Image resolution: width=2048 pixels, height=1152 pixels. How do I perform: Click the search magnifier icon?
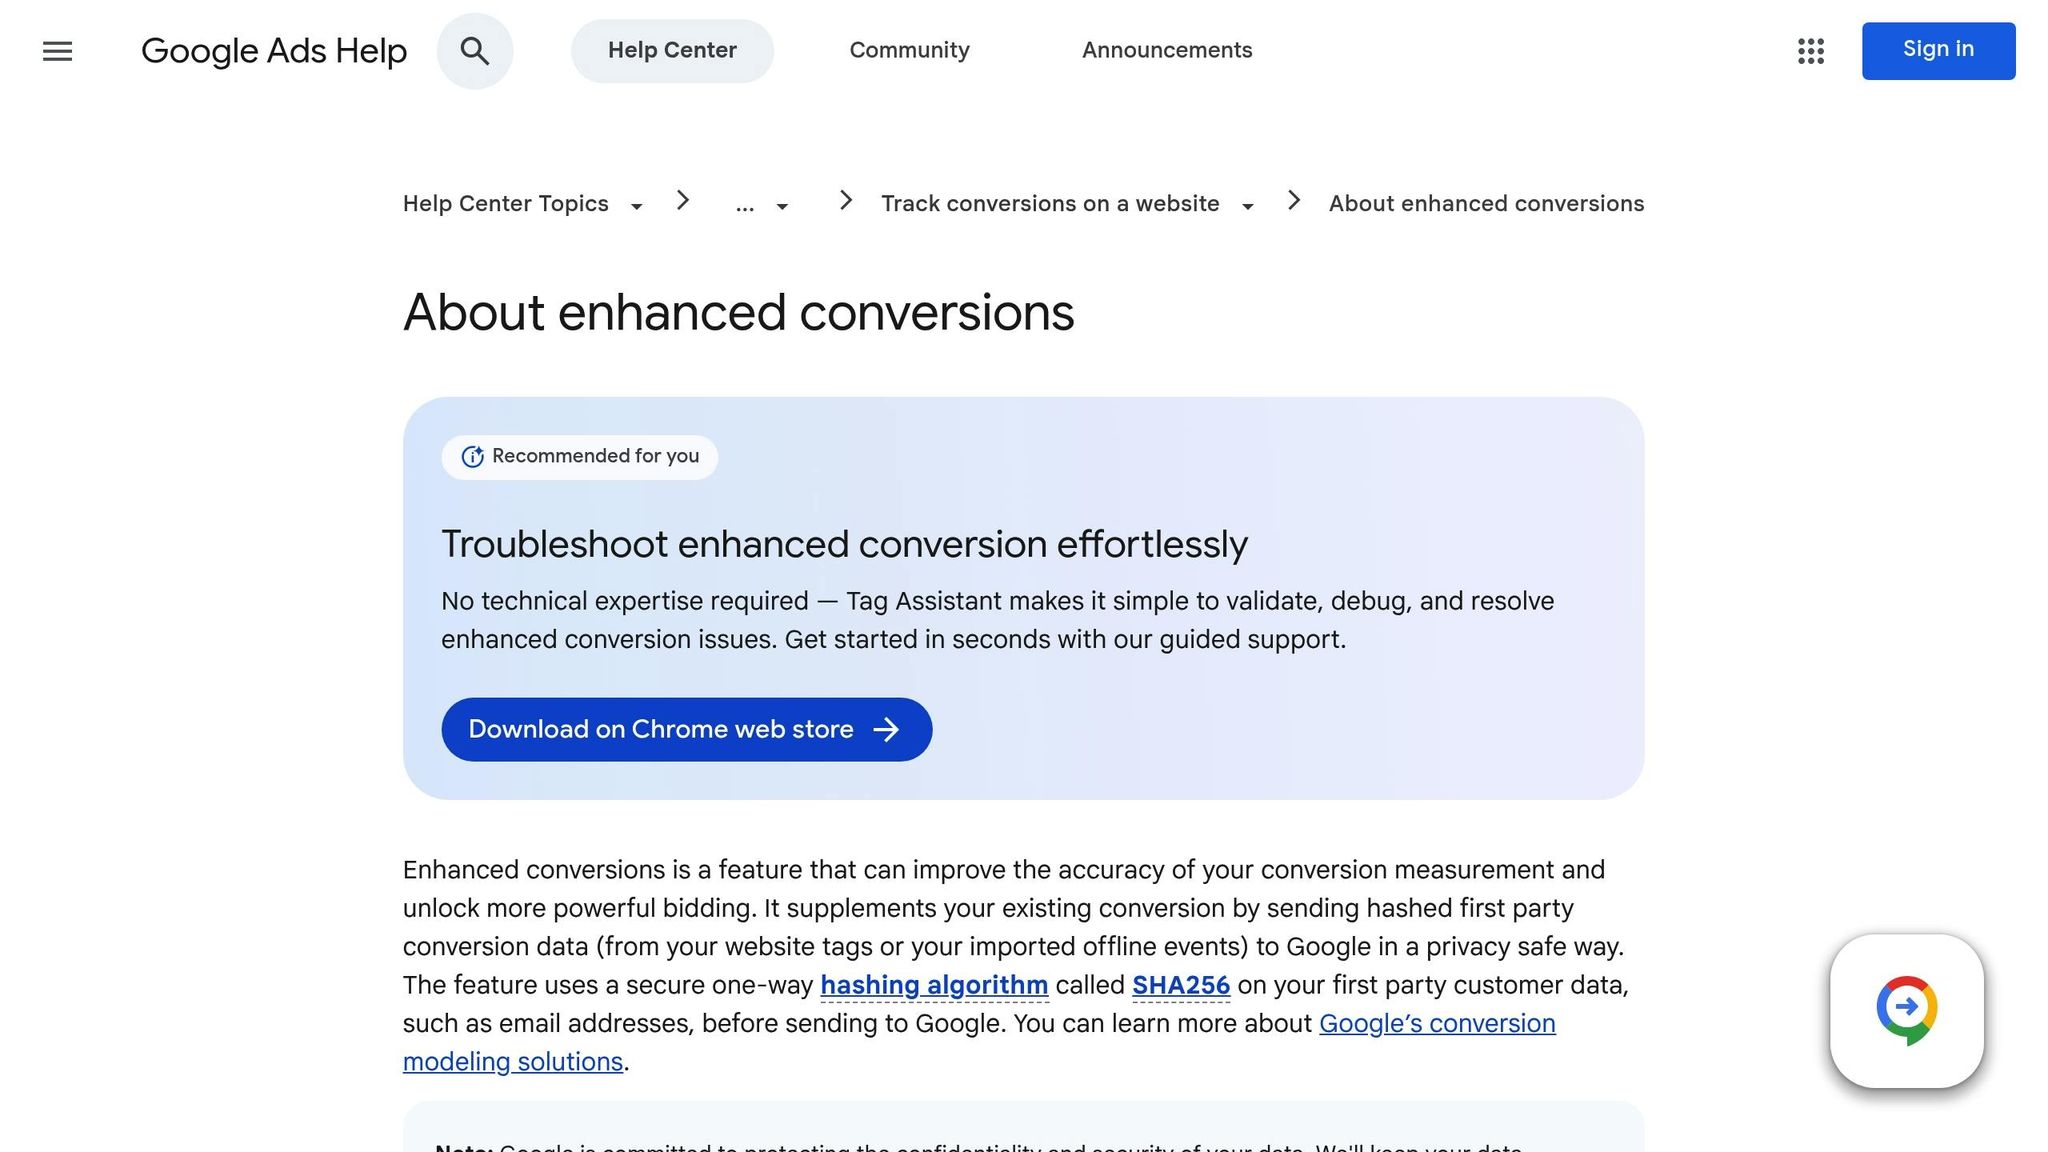pos(475,51)
